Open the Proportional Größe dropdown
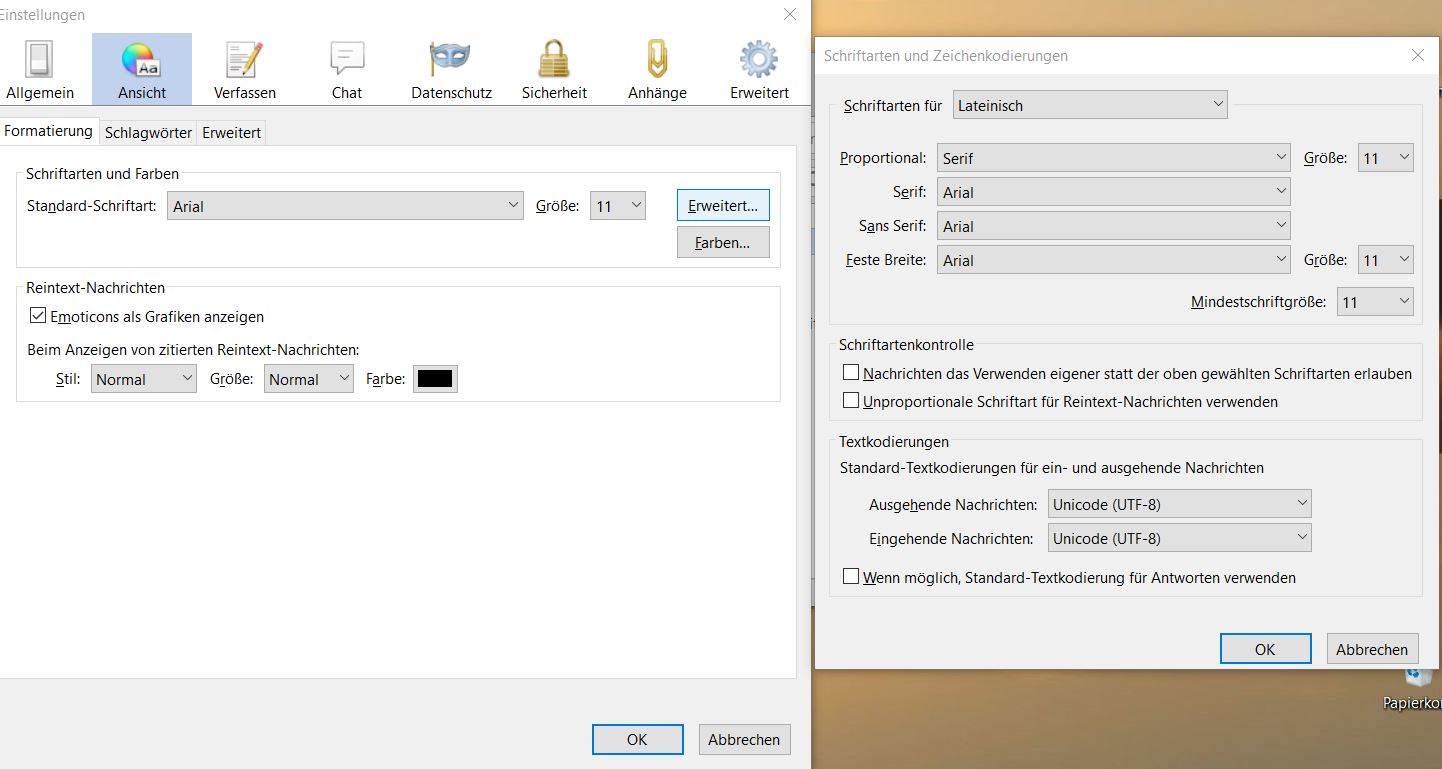This screenshot has width=1442, height=769. coord(1386,158)
